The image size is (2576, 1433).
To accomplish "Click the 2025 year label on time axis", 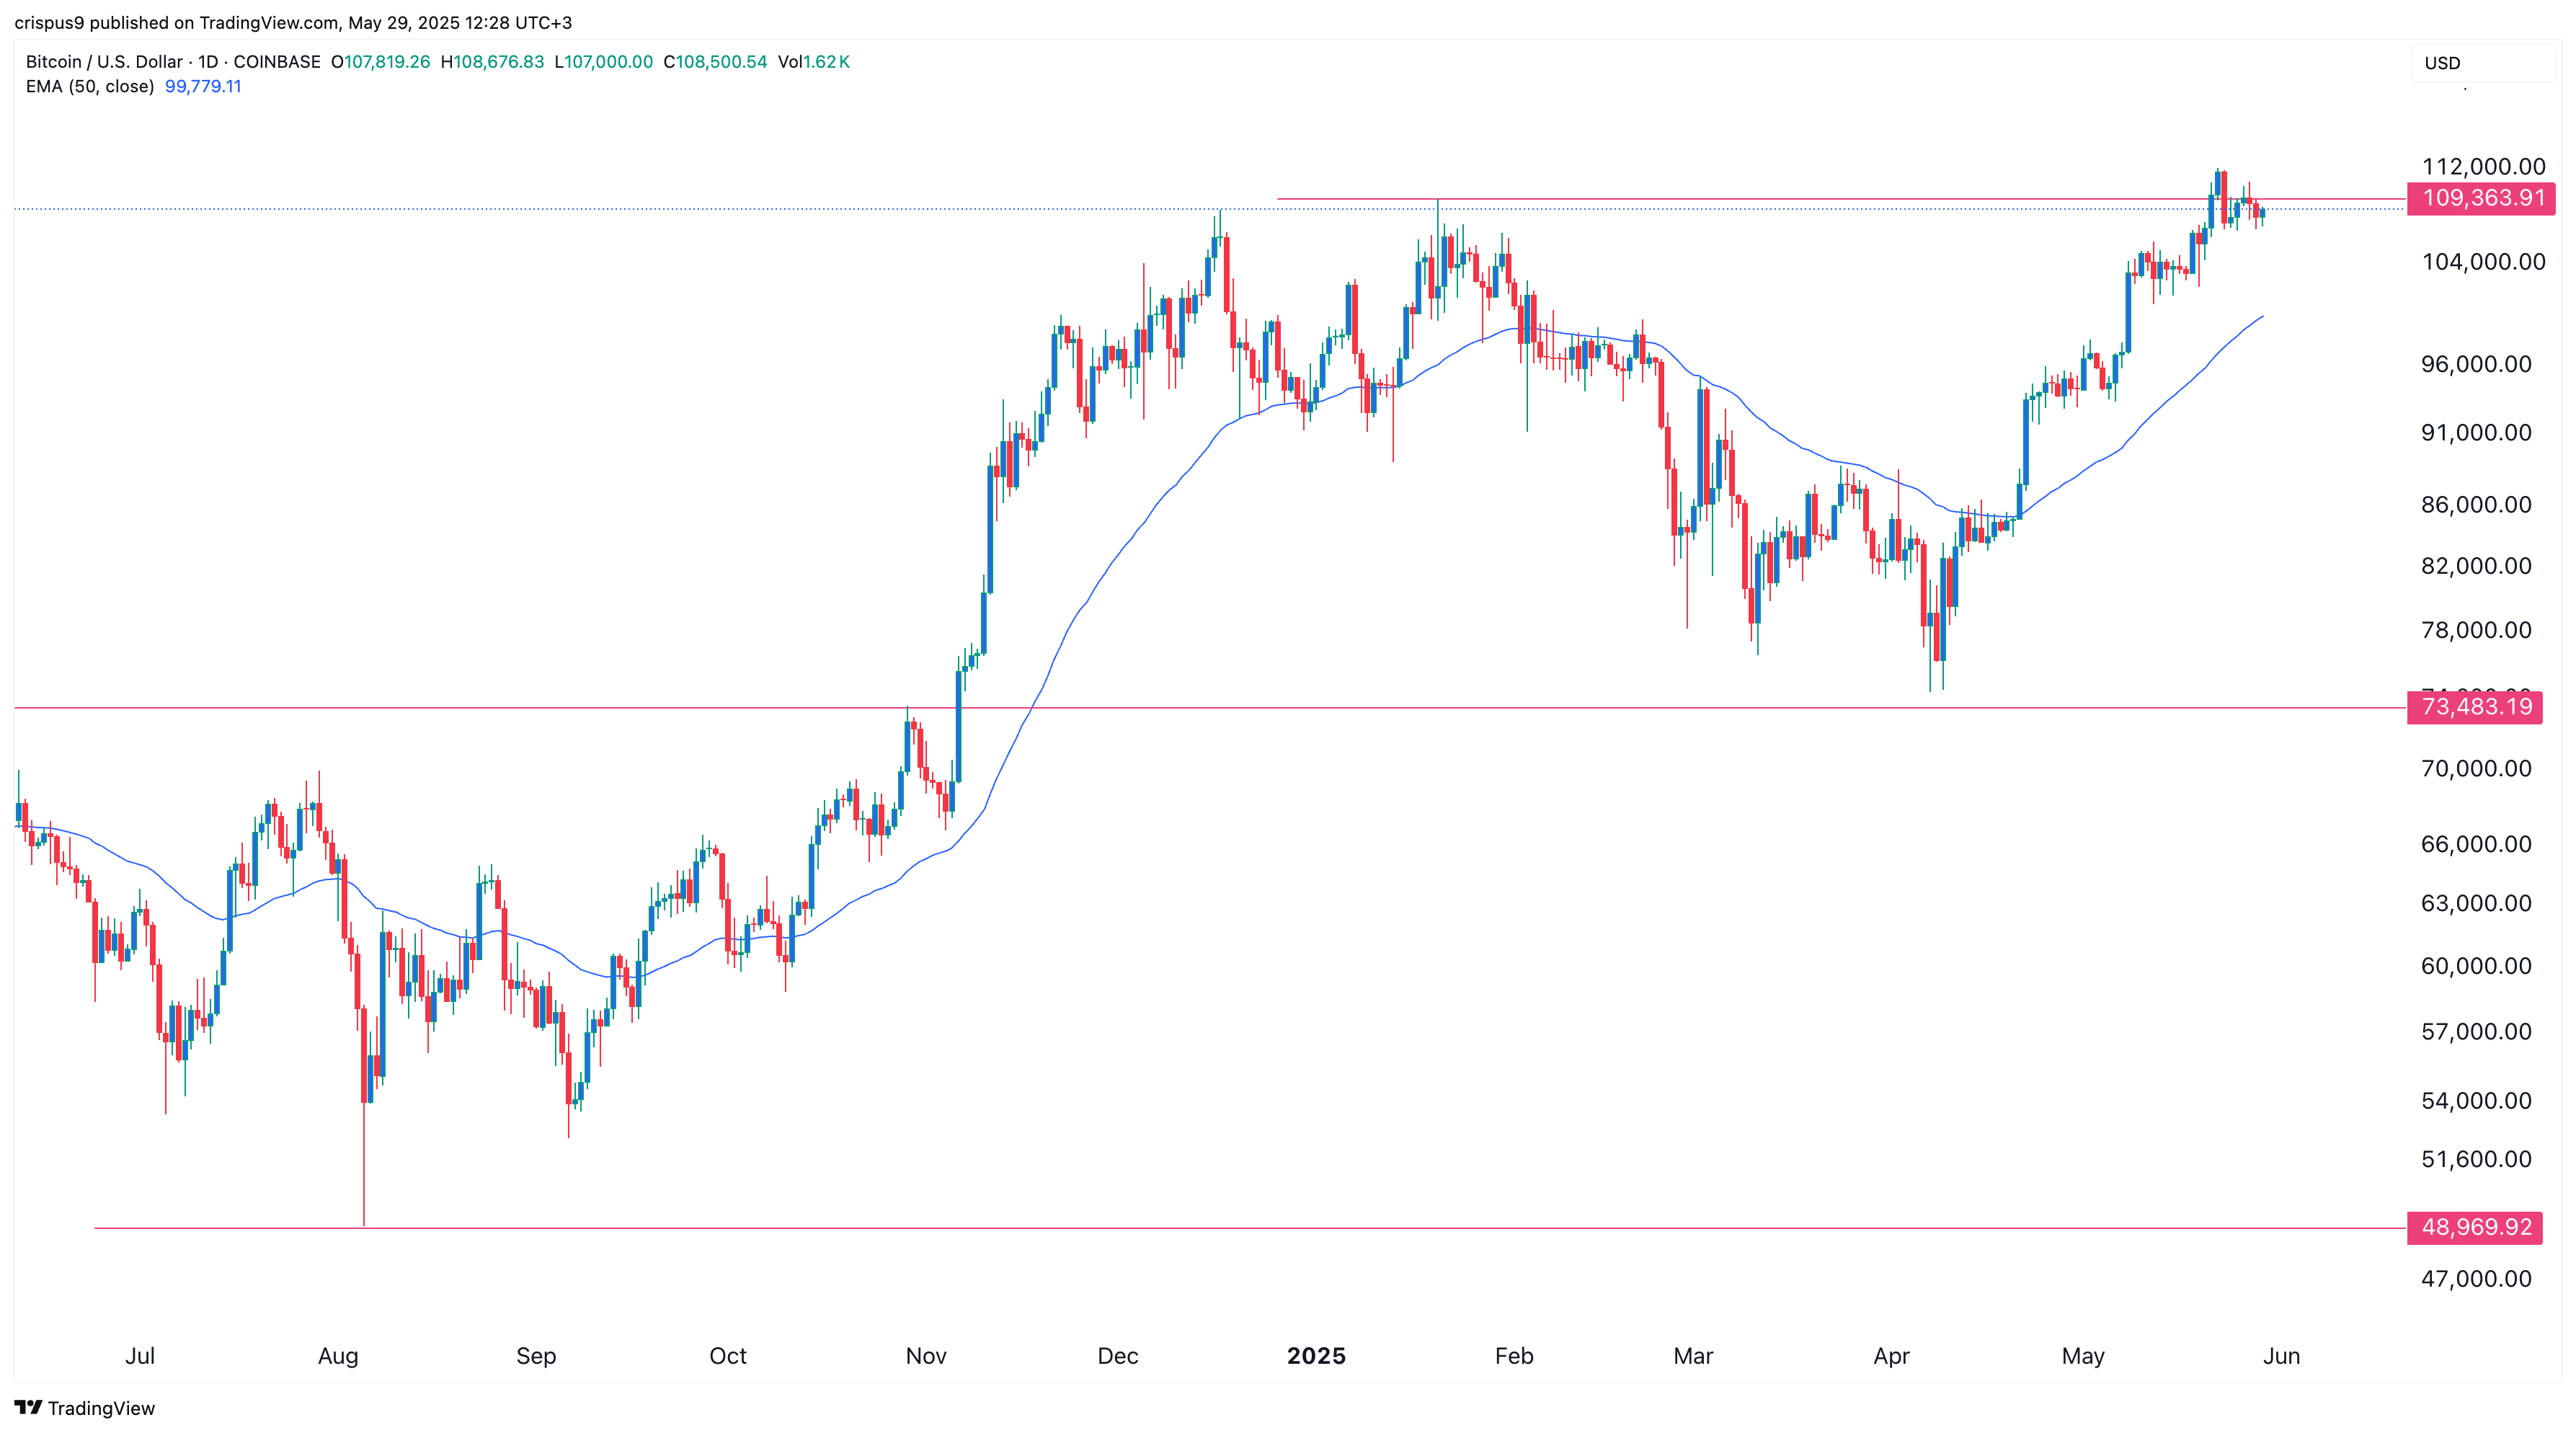I will 1316,1356.
